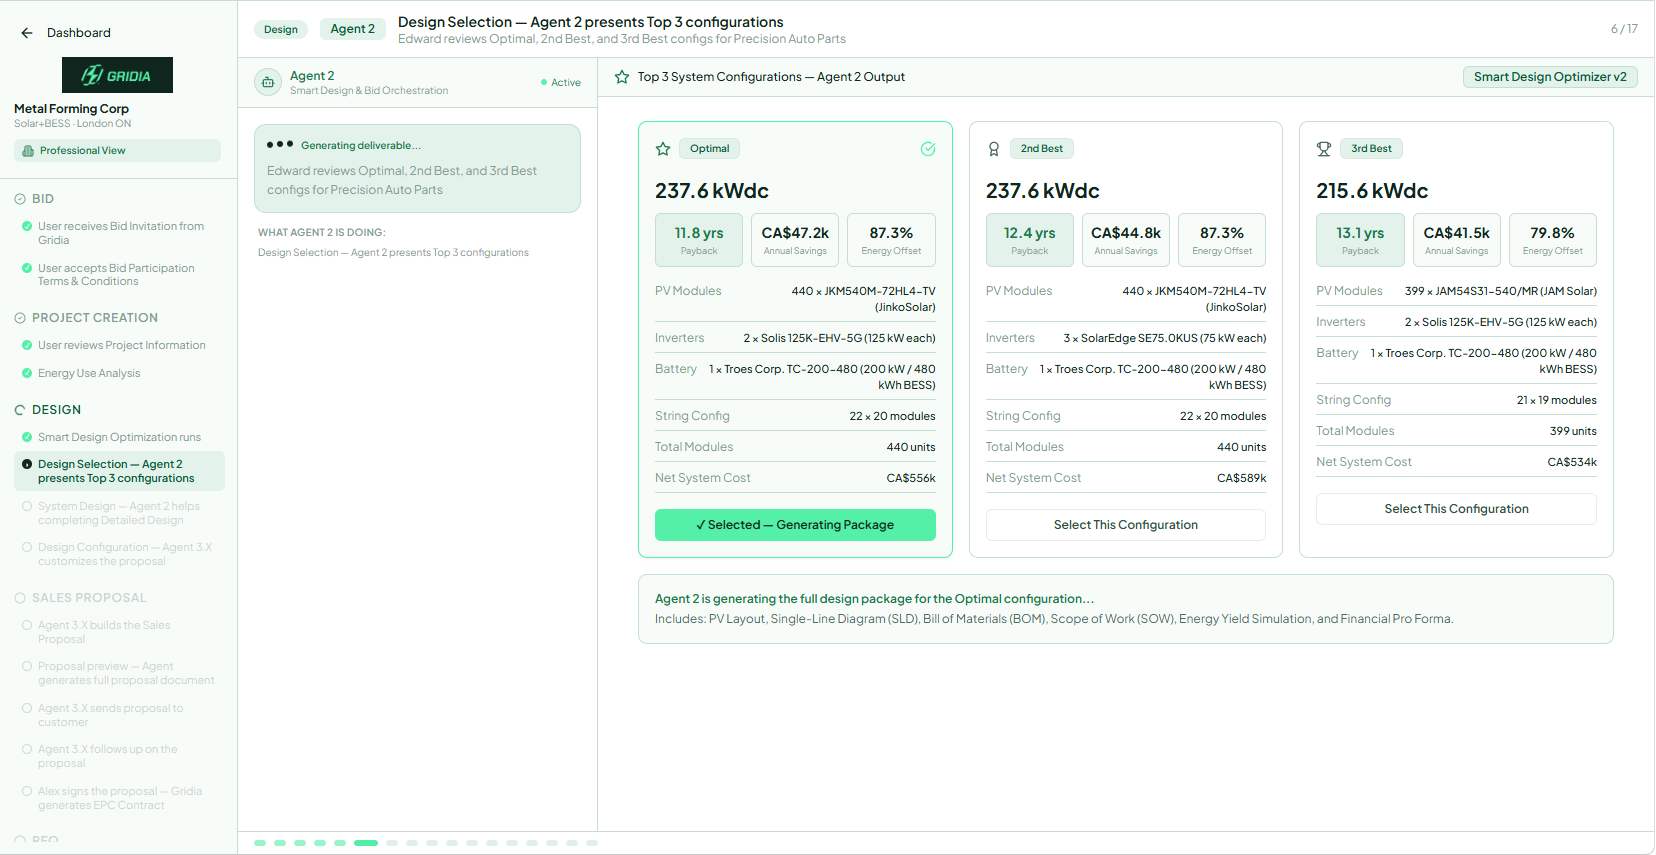
Task: Click CA$44.8k Annual Savings tile
Action: tap(1126, 240)
